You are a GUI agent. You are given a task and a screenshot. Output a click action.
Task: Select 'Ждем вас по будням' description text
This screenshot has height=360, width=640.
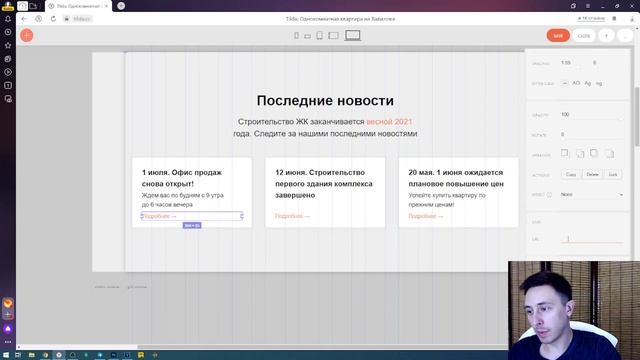tap(182, 200)
